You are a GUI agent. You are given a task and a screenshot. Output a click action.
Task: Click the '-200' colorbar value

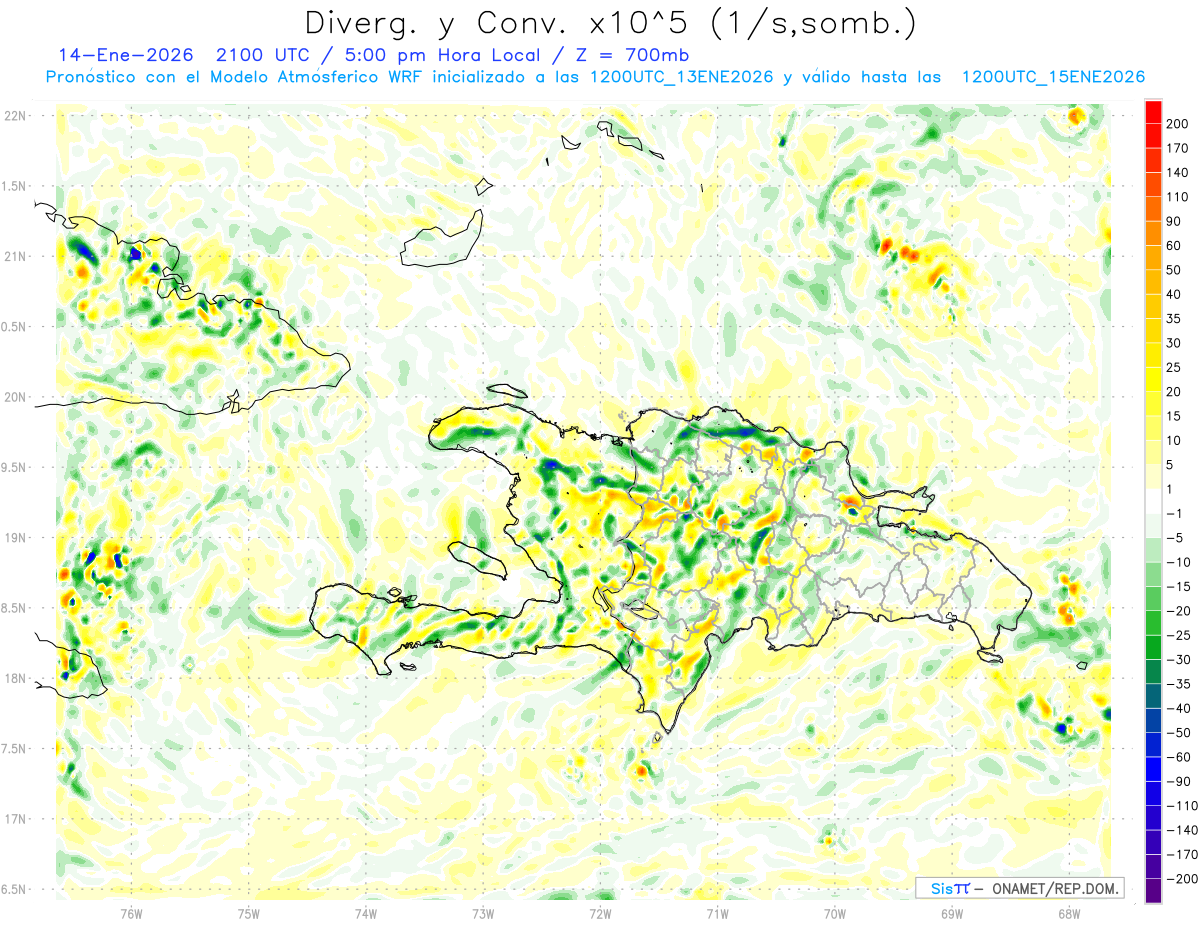tap(1182, 878)
